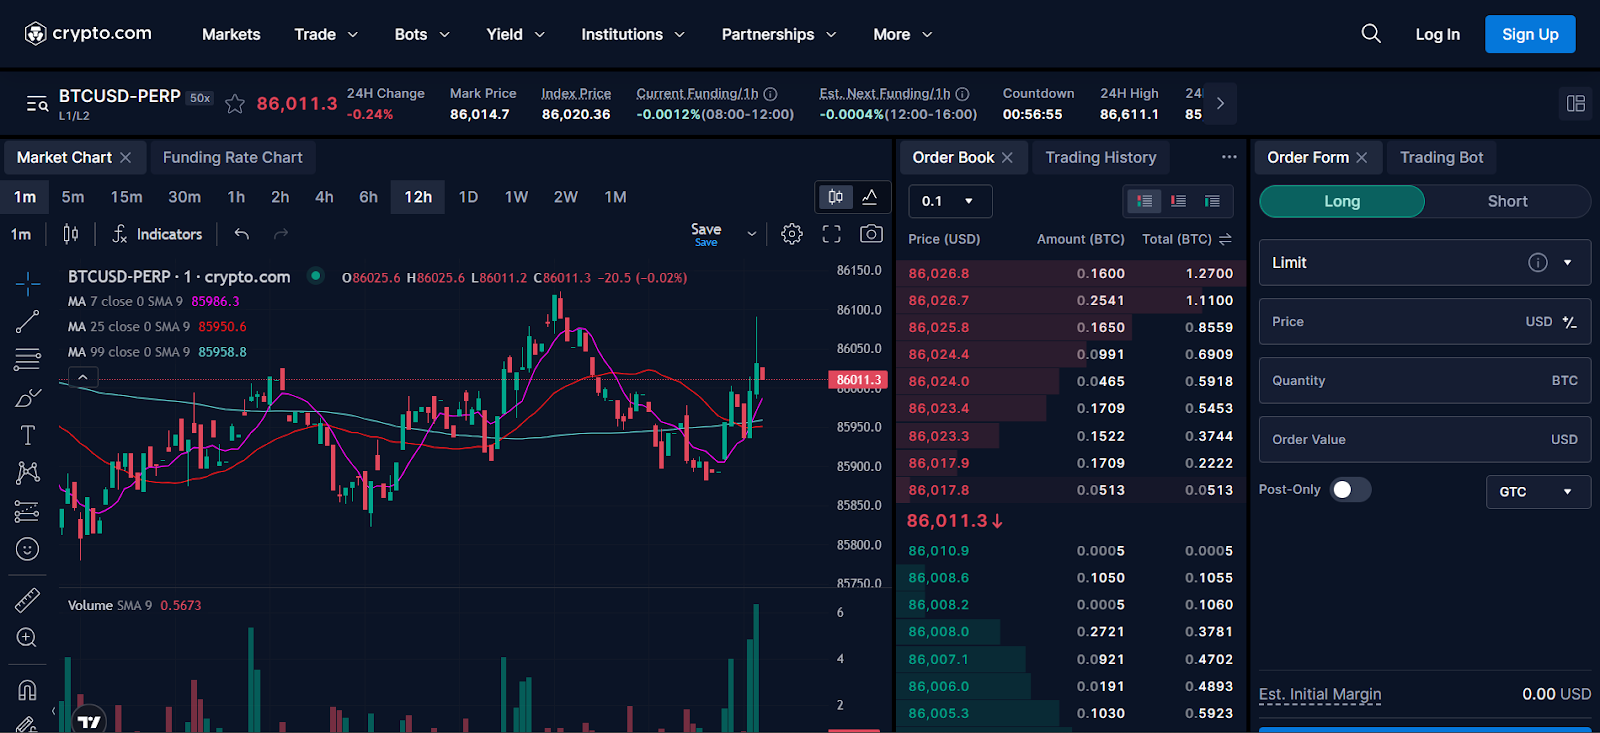Close the Market Chart tab
This screenshot has width=1600, height=733.
(126, 157)
